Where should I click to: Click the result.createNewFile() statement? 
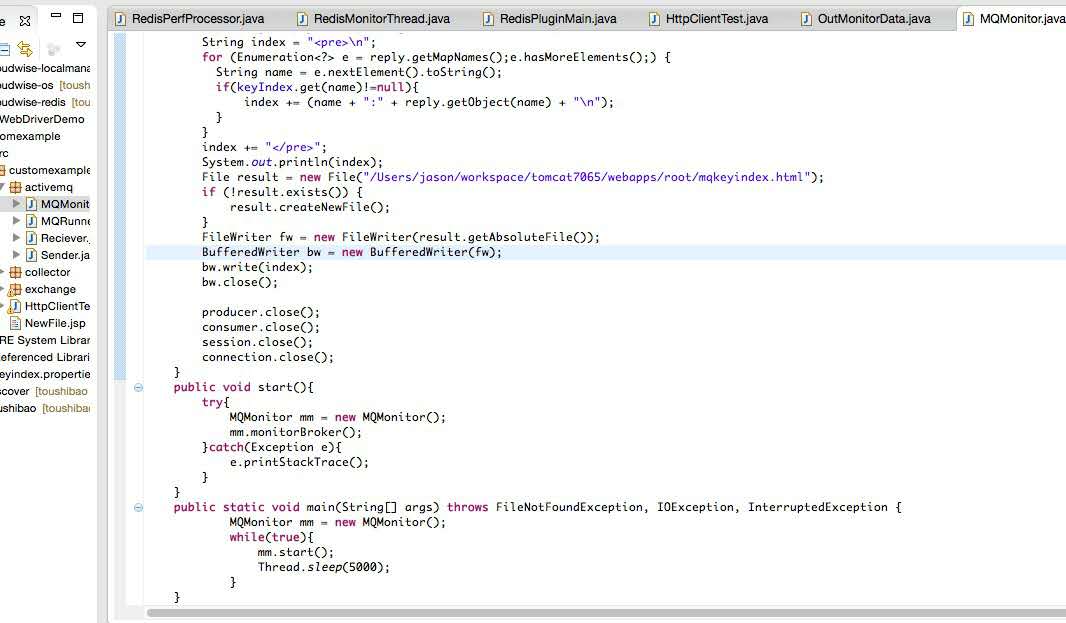click(x=310, y=207)
